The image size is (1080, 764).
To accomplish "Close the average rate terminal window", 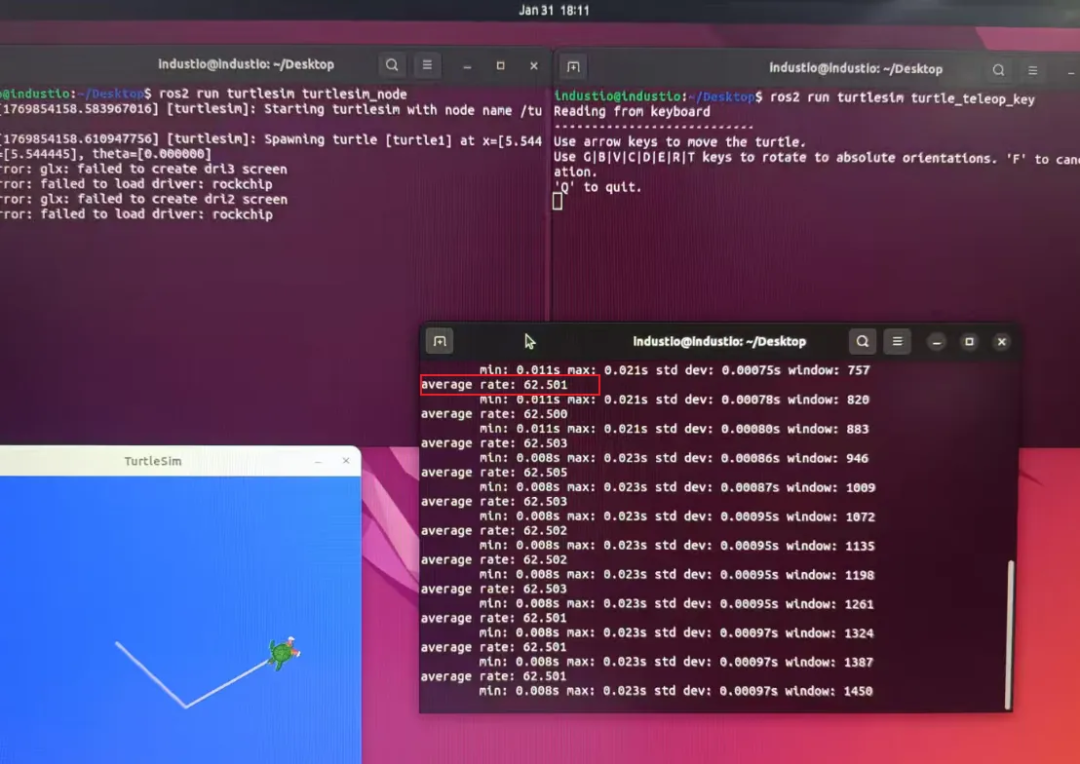I will pyautogui.click(x=1001, y=342).
